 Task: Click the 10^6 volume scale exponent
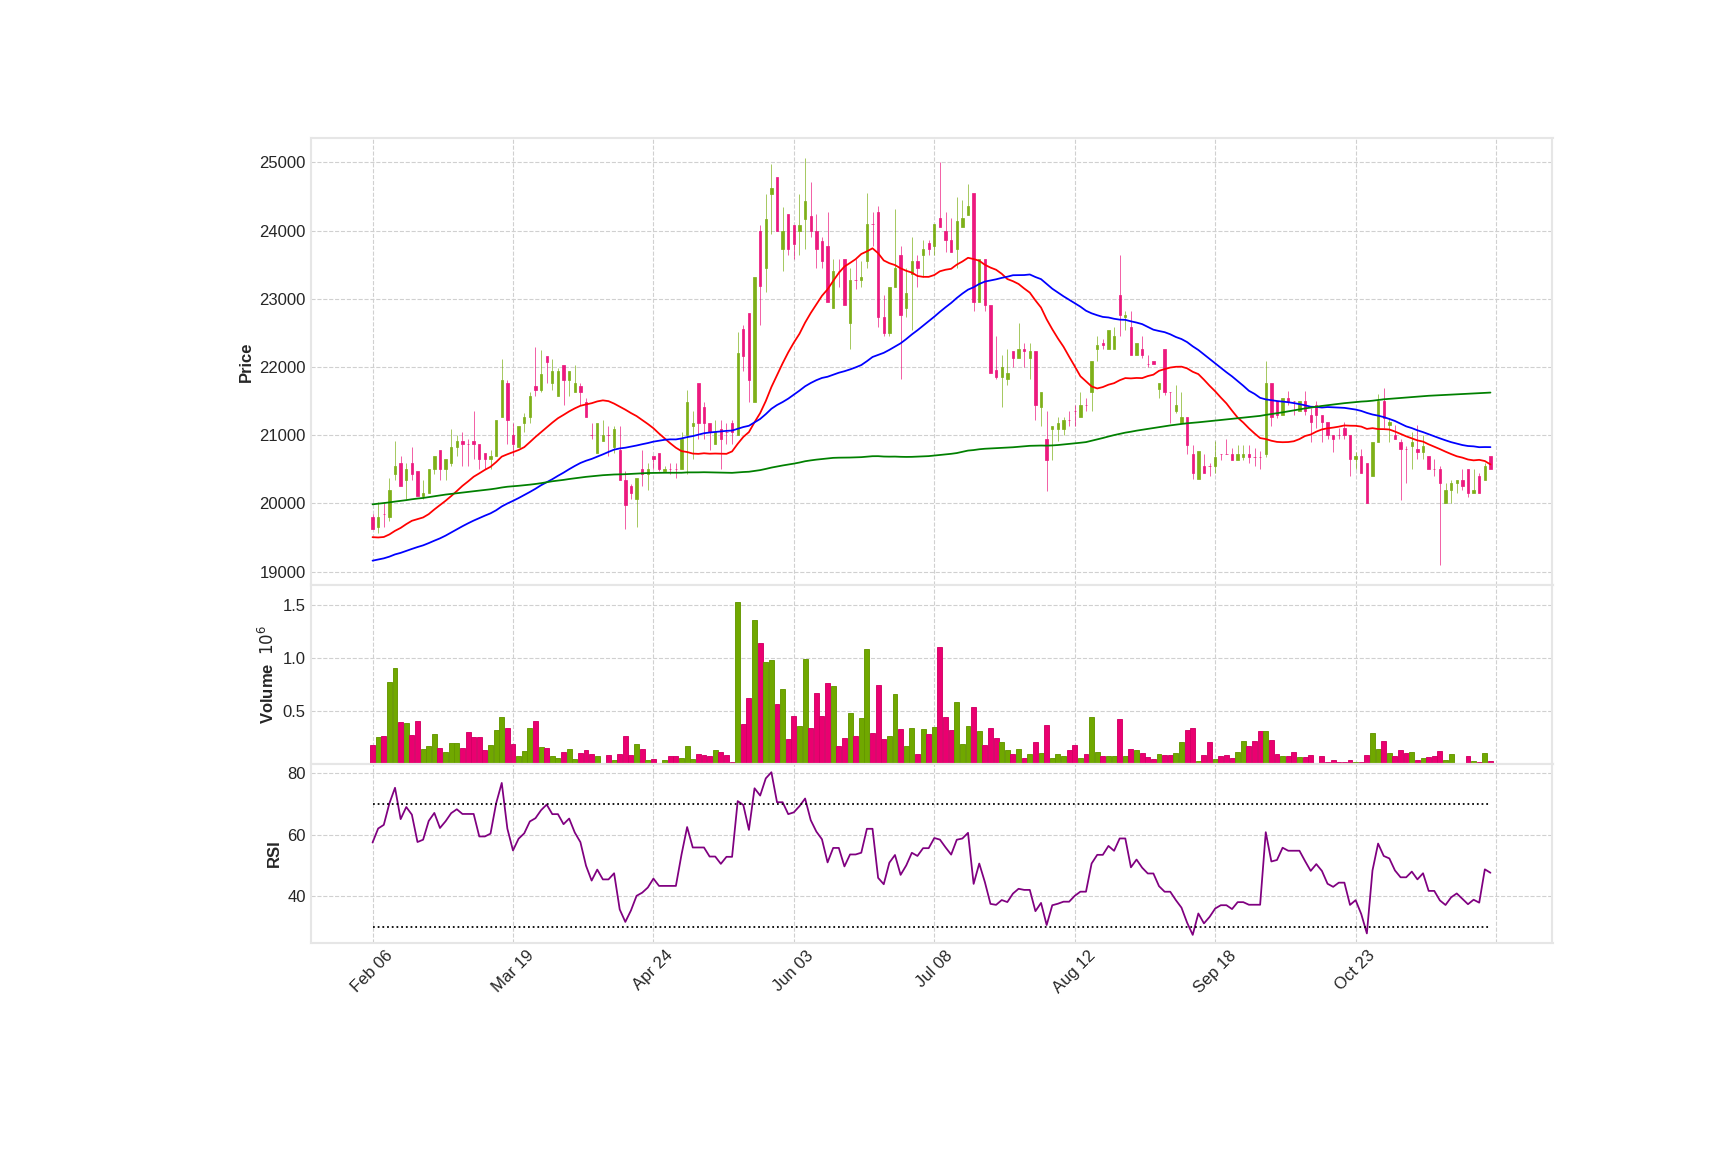265,641
